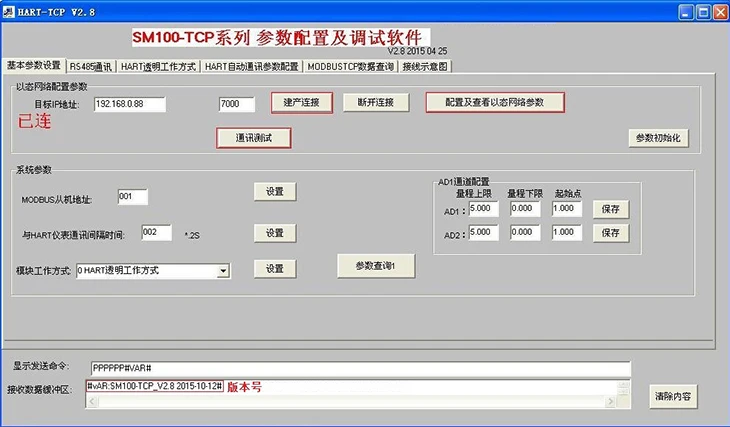
Task: Click the HART-TCP app icon in title bar
Action: coord(8,12)
